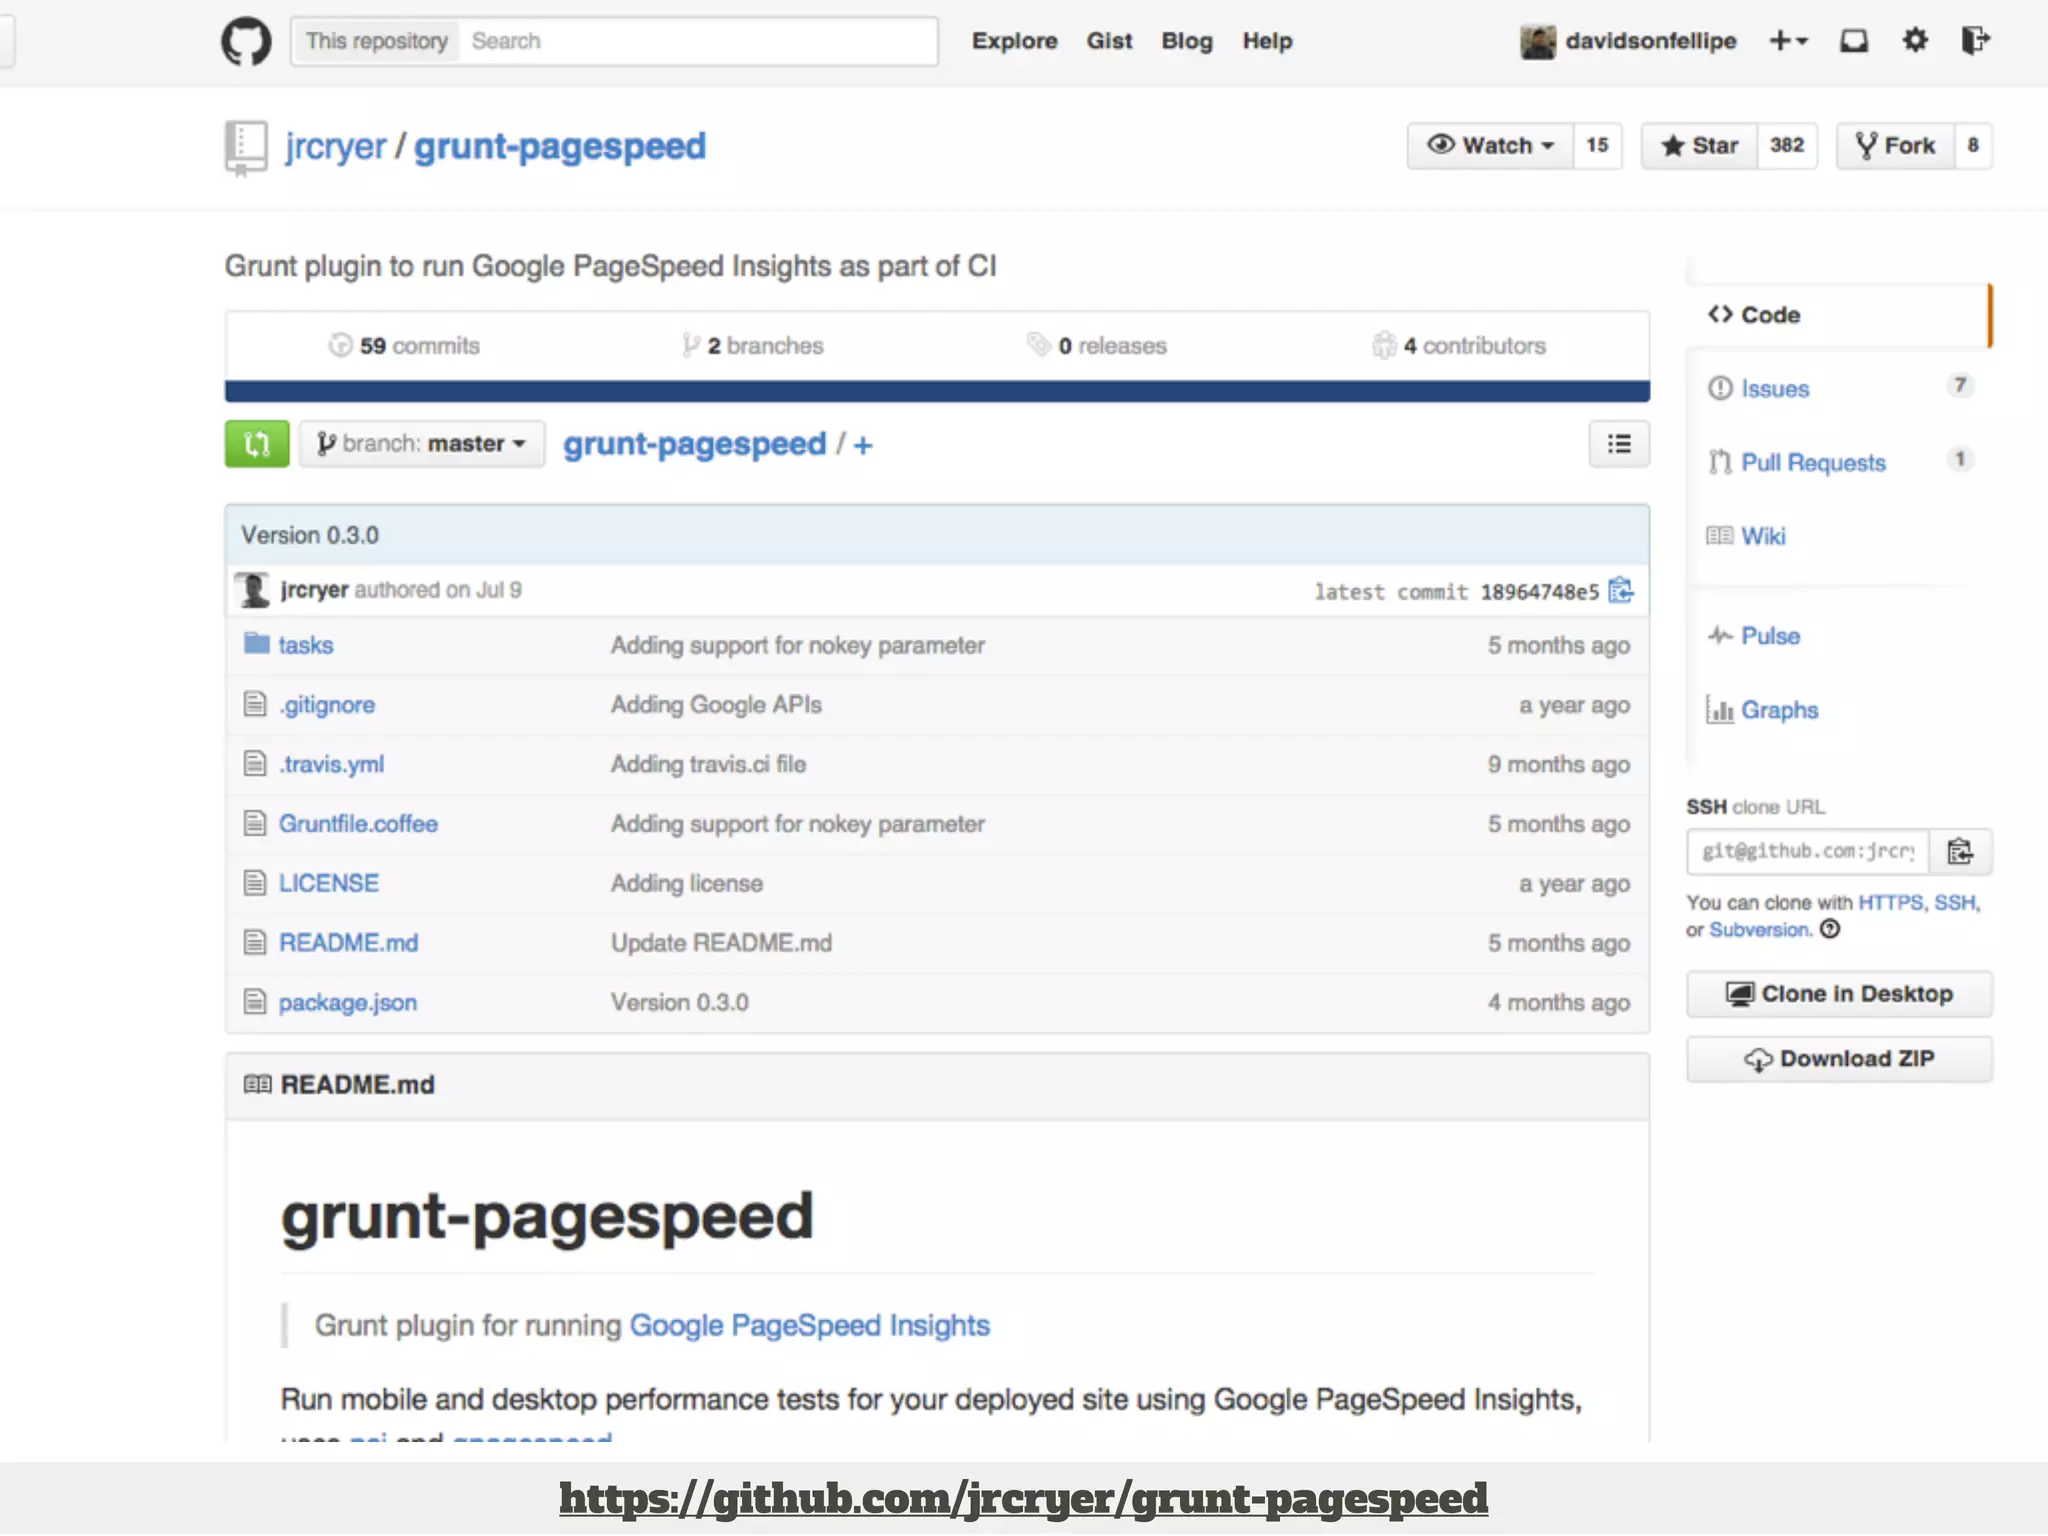Image resolution: width=2048 pixels, height=1536 pixels.
Task: Open the 8 forks count
Action: [x=1973, y=146]
